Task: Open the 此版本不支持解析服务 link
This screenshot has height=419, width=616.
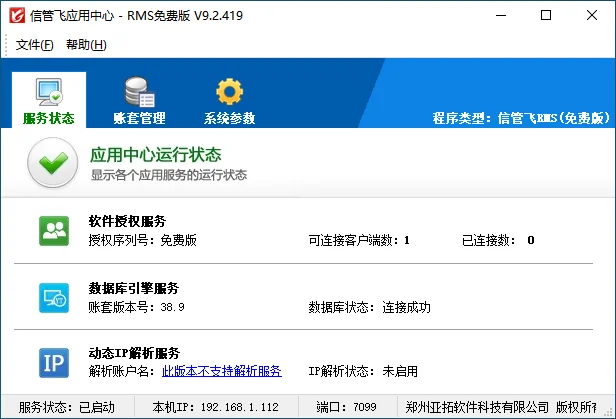Action: (x=222, y=371)
